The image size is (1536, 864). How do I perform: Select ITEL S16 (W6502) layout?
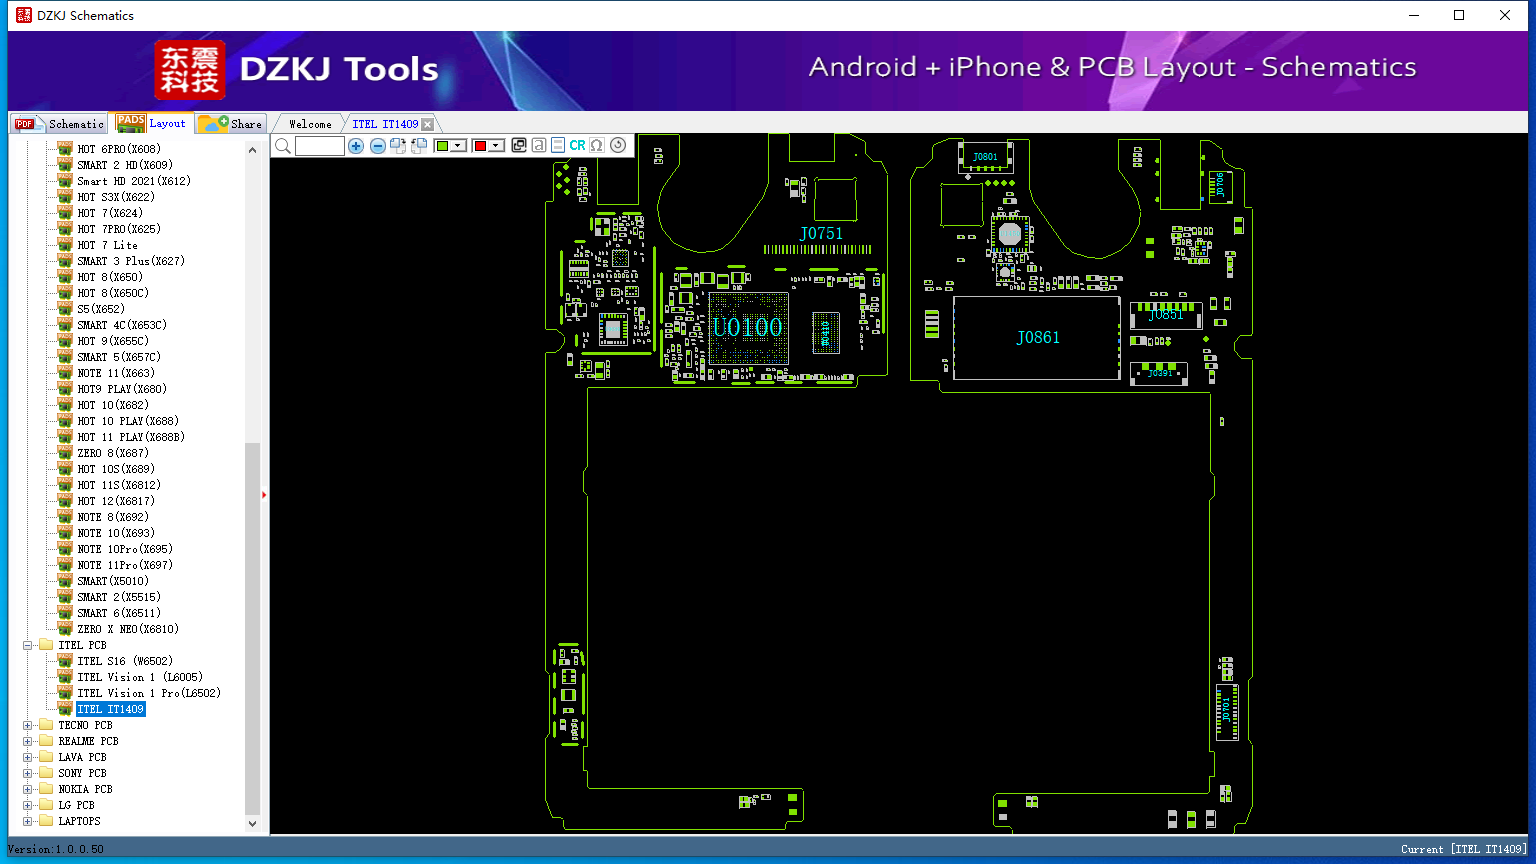coord(125,661)
